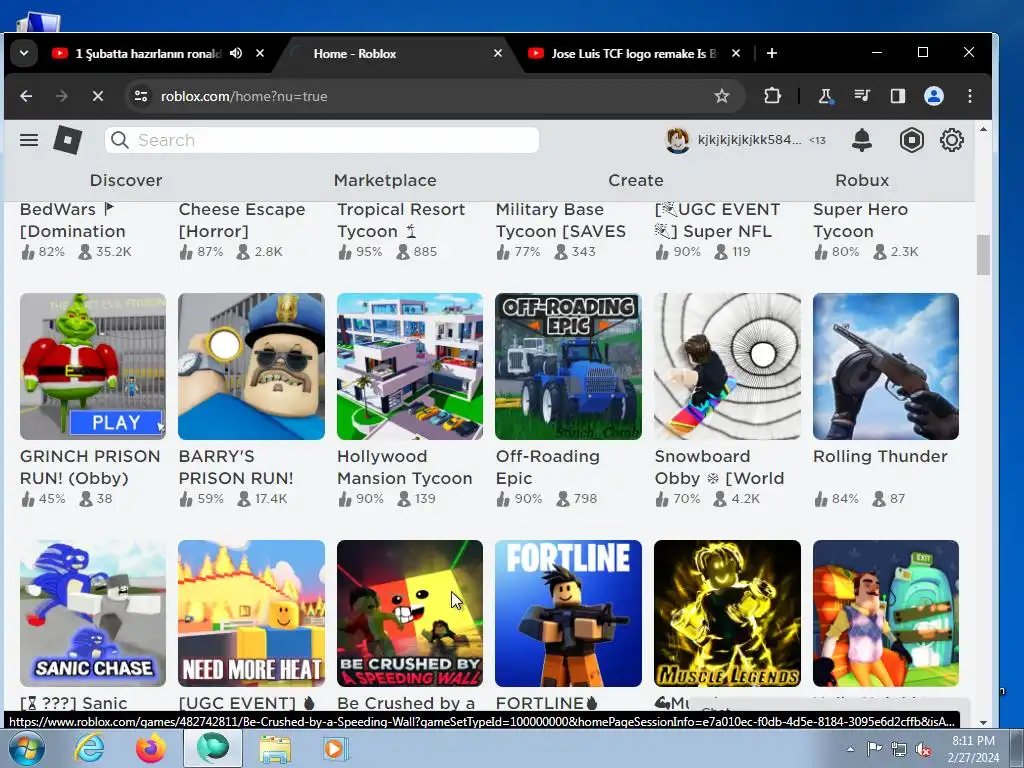1024x768 pixels.
Task: Mute the 1 Şubatta YouTube tab audio
Action: 236,53
